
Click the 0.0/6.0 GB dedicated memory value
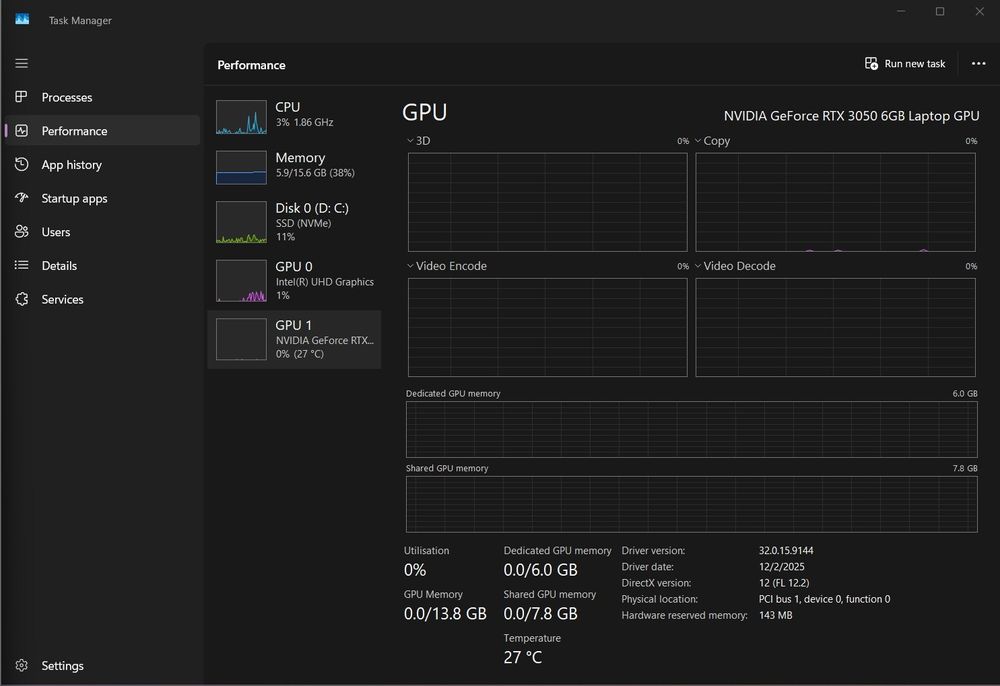(540, 570)
